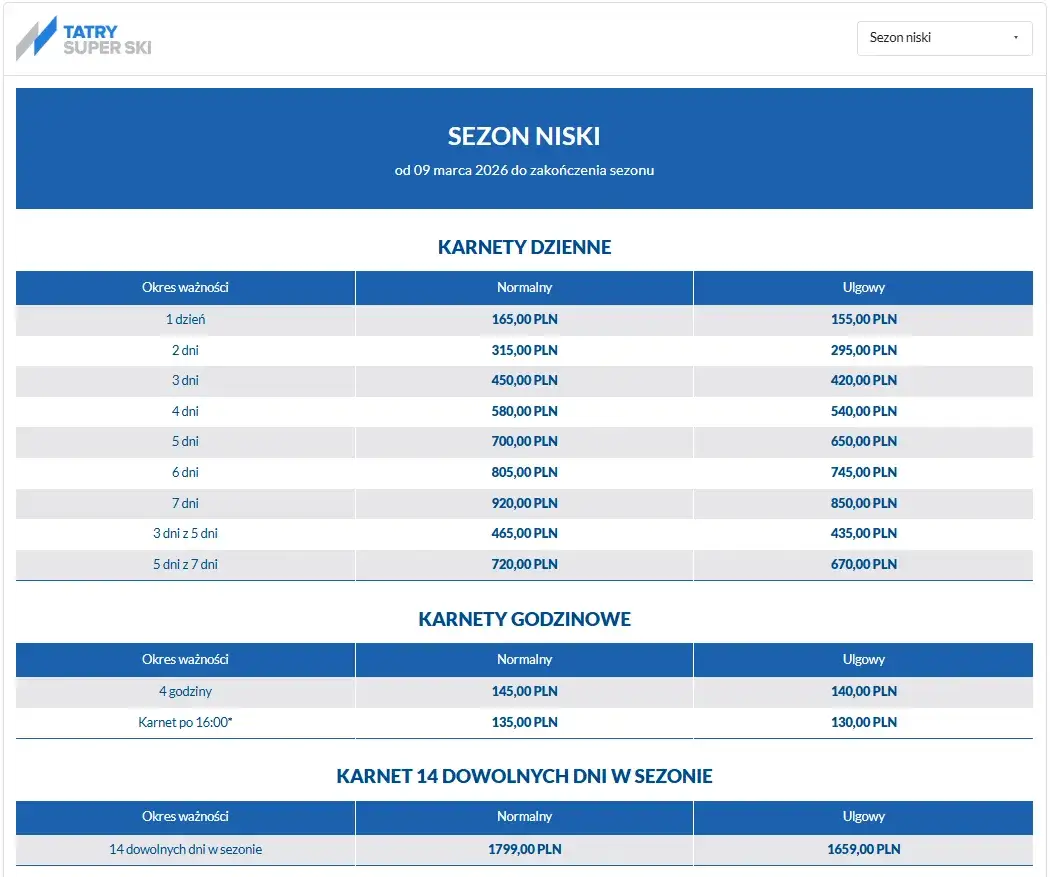Click the 1799,00 PLN normal price
This screenshot has height=877, width=1050.
click(x=524, y=850)
